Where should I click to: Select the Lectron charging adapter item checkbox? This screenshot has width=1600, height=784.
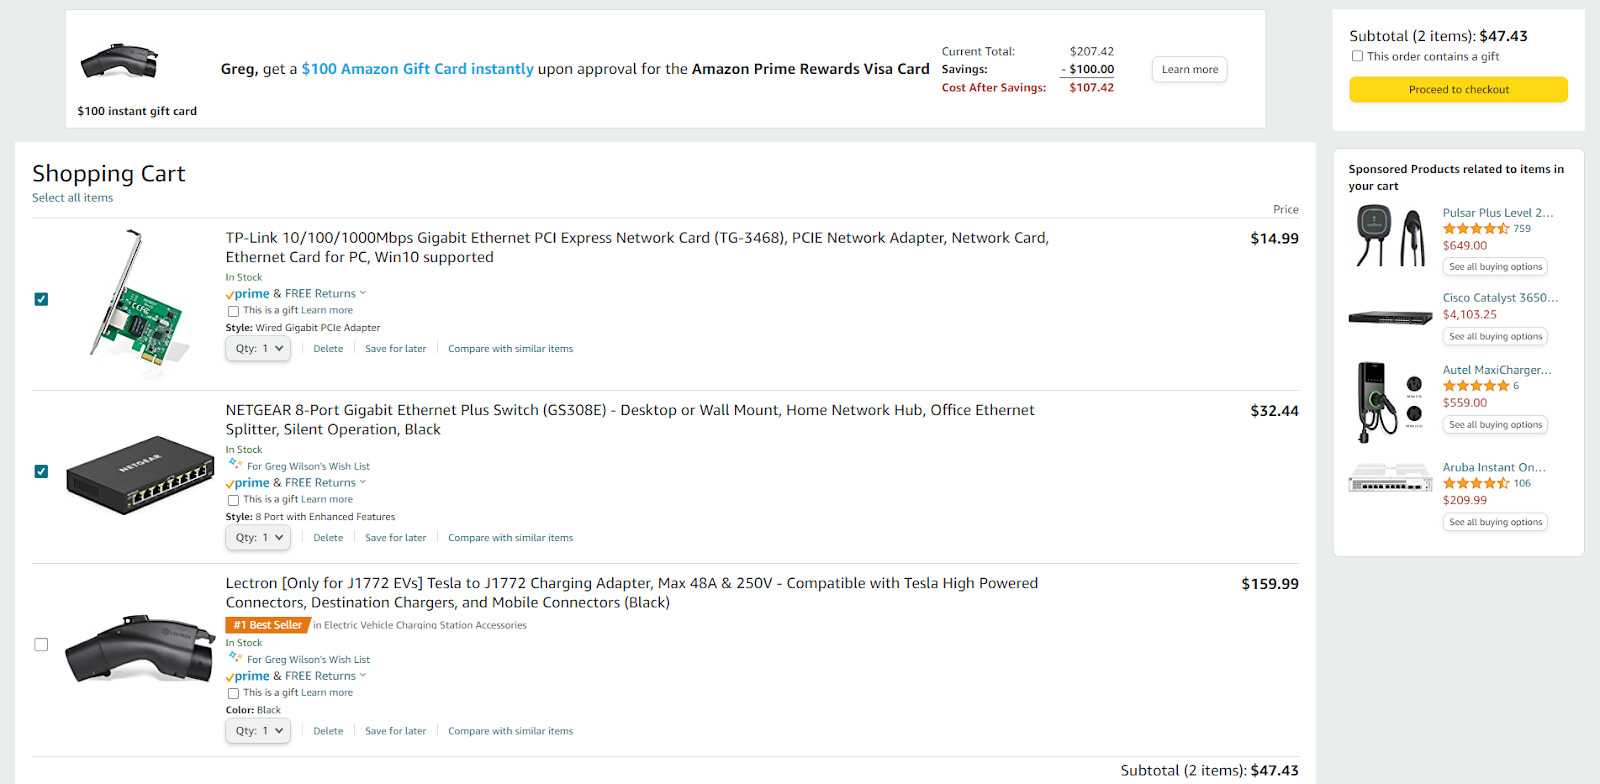pos(41,645)
